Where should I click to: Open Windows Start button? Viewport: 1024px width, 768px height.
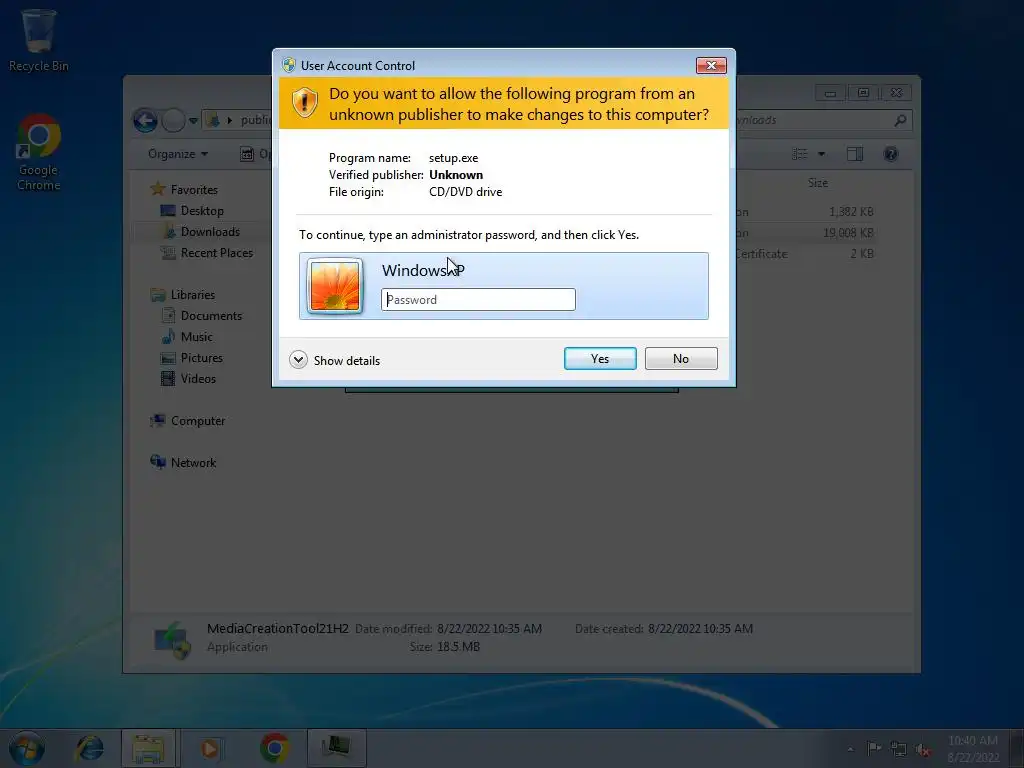(x=27, y=748)
